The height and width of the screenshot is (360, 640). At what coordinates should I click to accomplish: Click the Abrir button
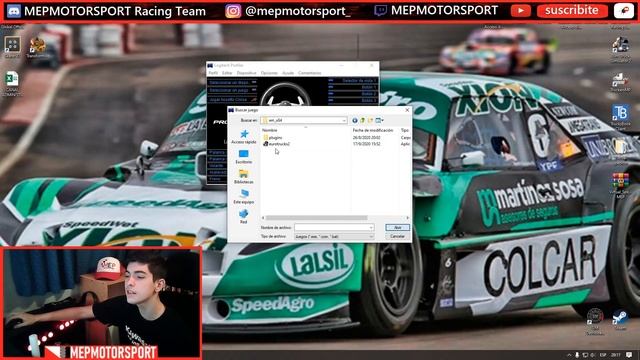[x=398, y=227]
